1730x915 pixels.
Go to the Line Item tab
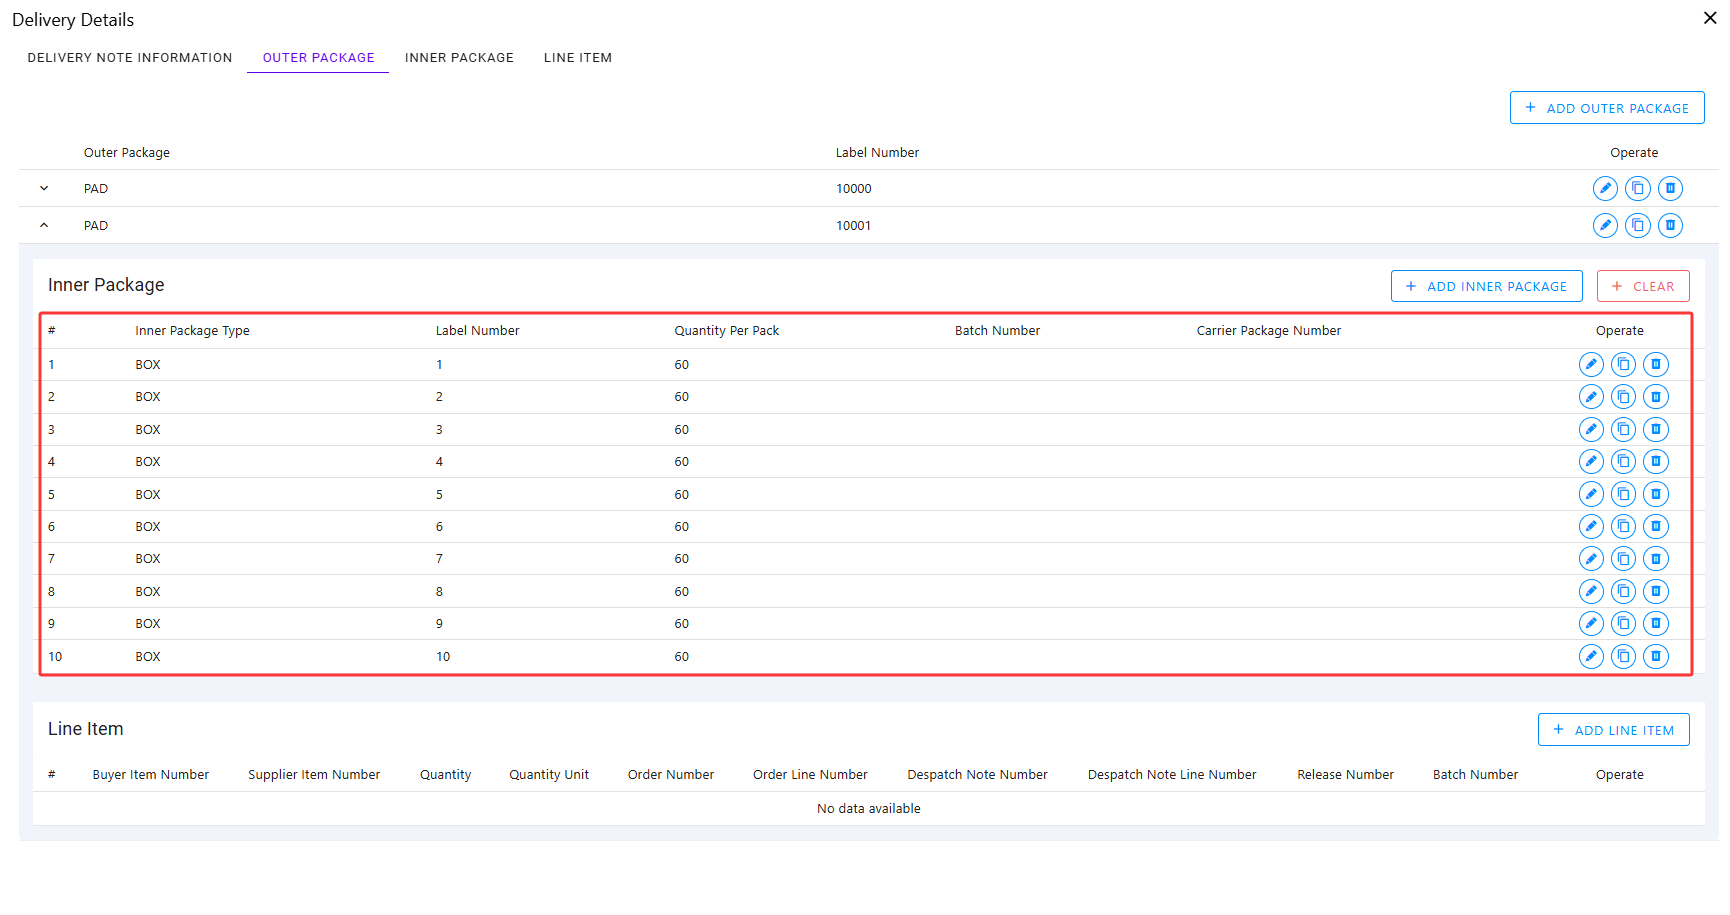point(578,58)
